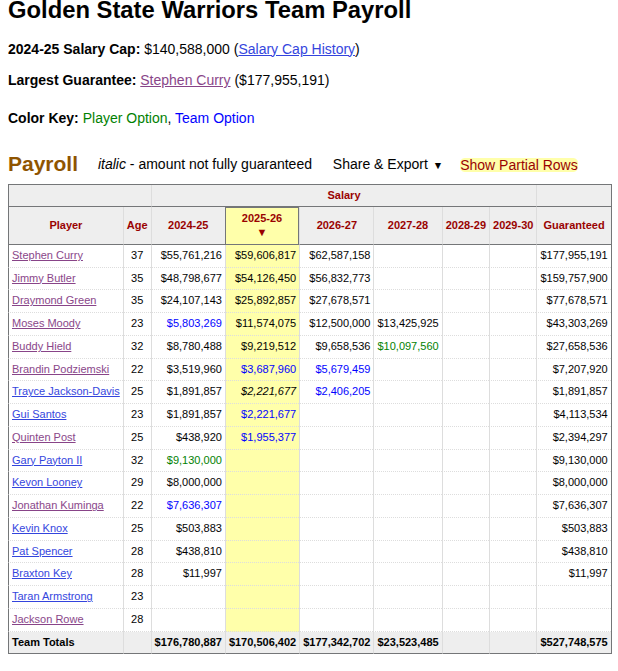
Task: Click Moses Moody's team option $5,803,269
Action: [194, 323]
